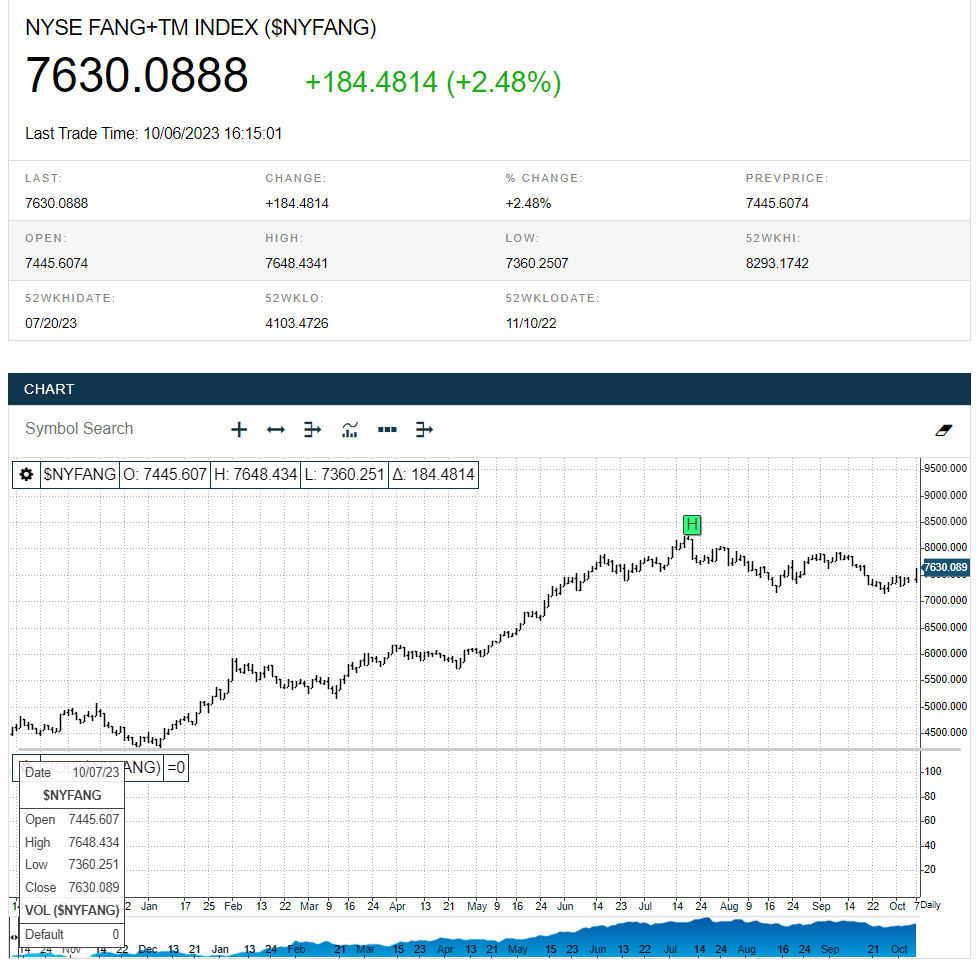The height and width of the screenshot is (972, 980).
Task: Click the L: 7360.251 low value box
Action: (x=344, y=474)
